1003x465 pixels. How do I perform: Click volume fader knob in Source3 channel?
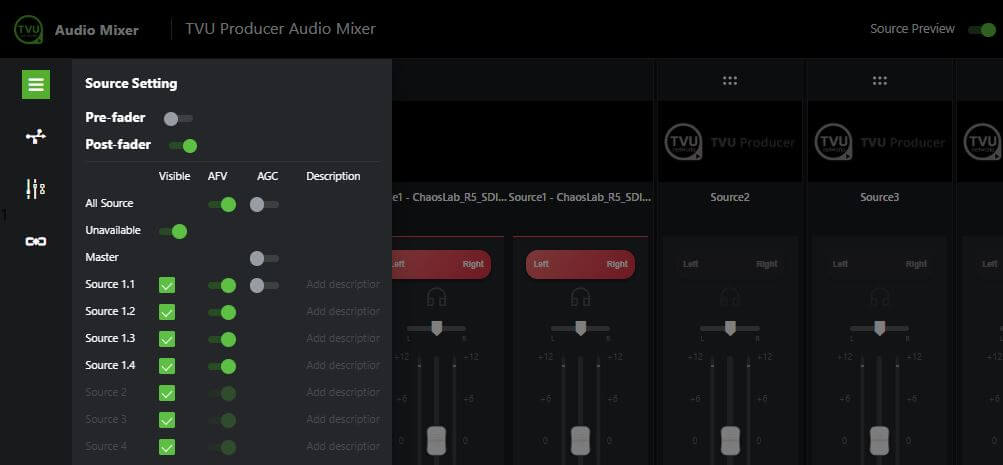tap(880, 441)
